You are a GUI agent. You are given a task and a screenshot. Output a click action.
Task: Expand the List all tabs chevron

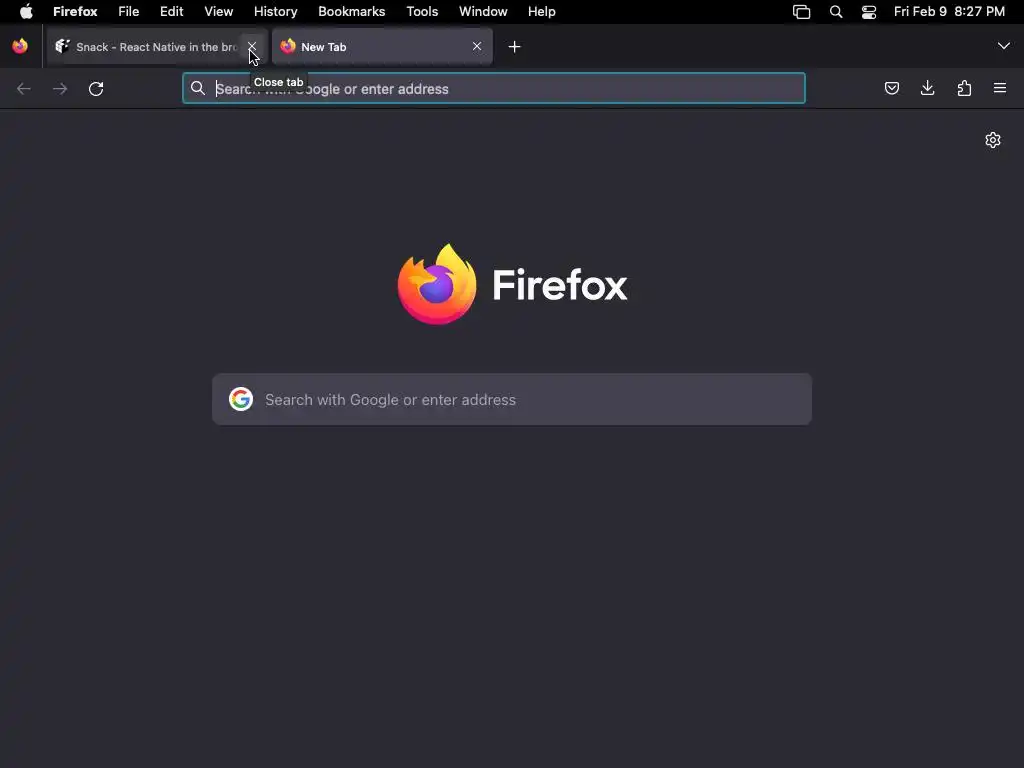1004,46
